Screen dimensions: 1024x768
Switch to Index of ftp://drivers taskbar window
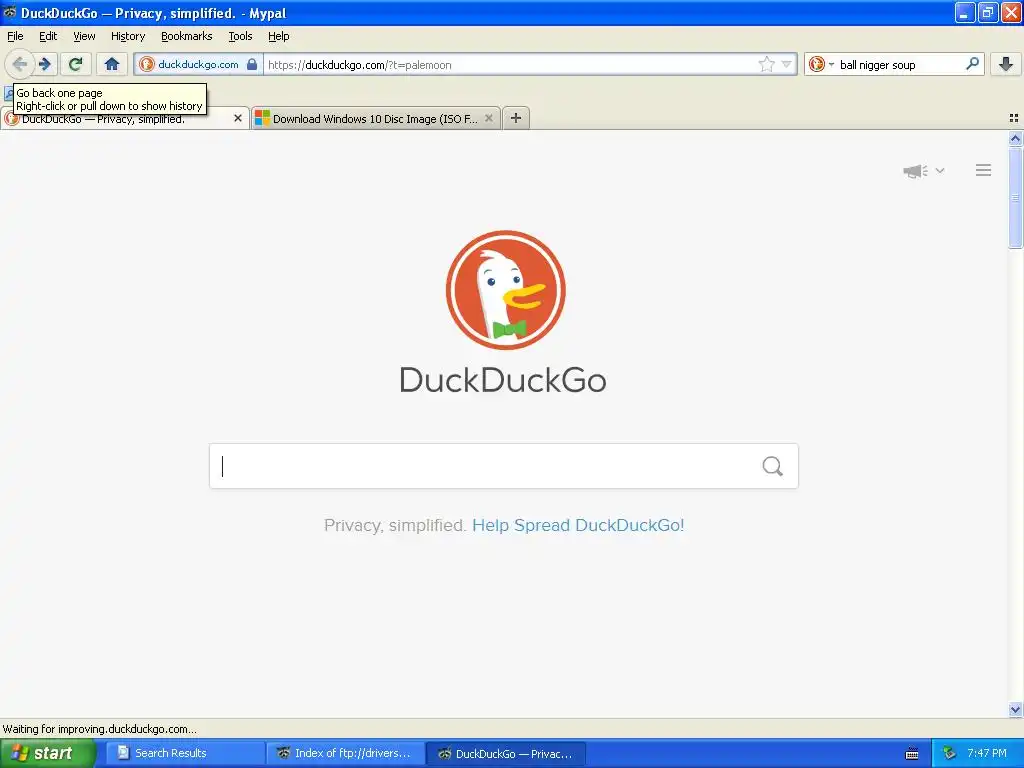point(345,753)
